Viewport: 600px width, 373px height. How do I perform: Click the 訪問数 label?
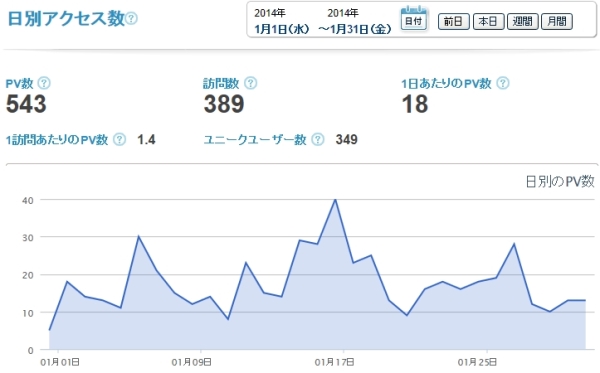tap(221, 83)
